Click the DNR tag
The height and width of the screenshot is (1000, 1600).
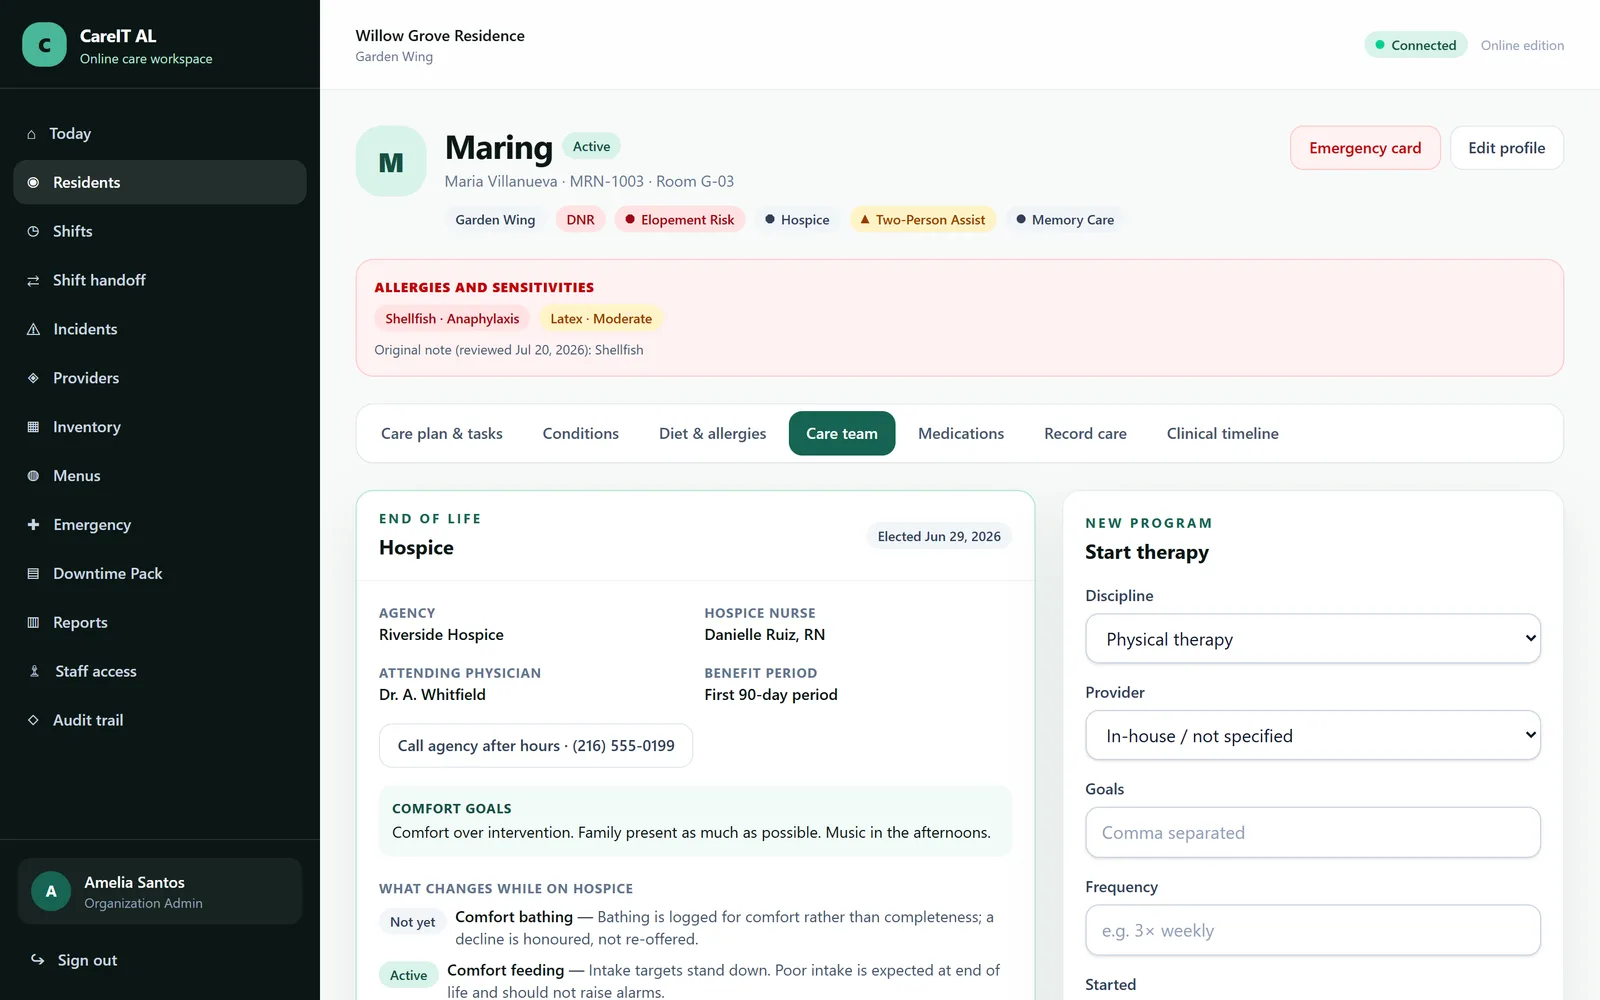581,220
